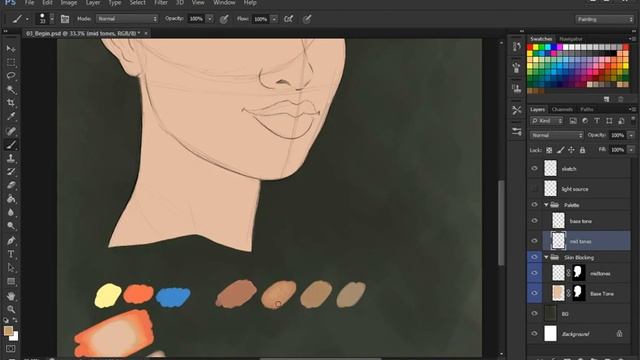This screenshot has height=360, width=640.
Task: Select the Rectangle shape tool
Action: pos(11,281)
